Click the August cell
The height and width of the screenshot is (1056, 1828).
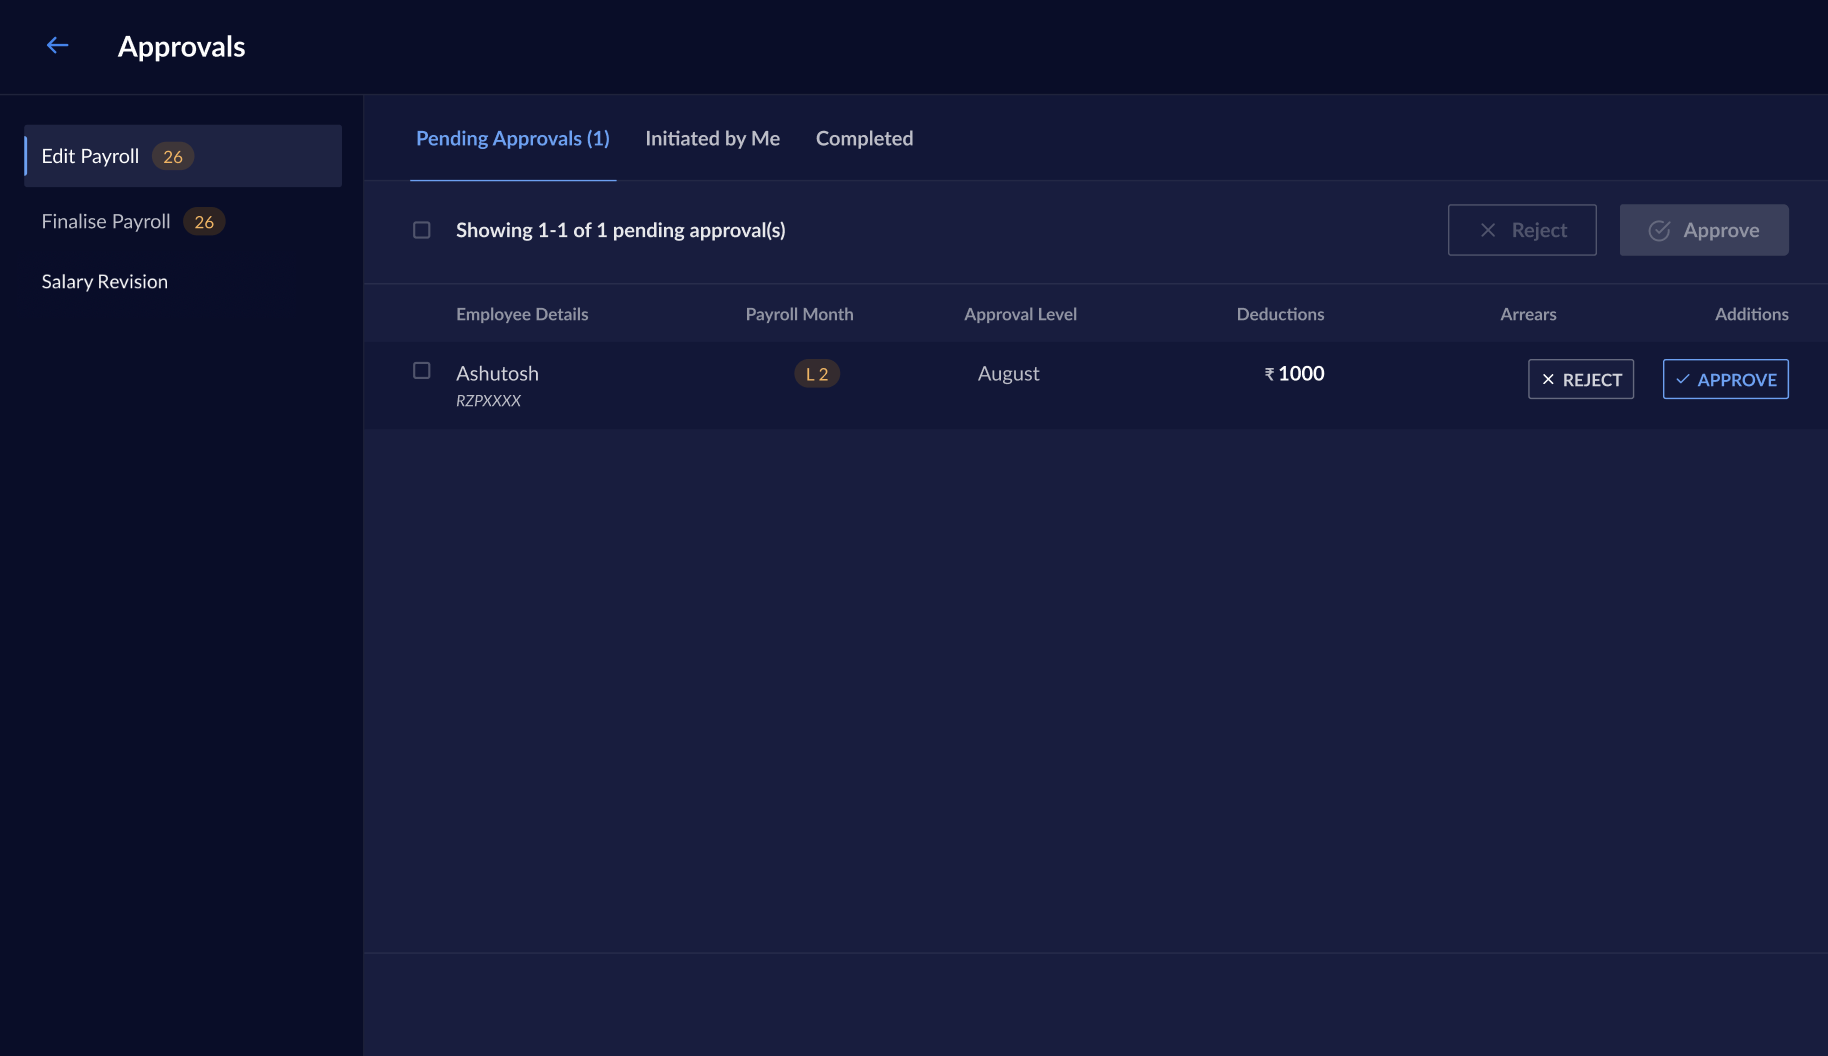click(x=1008, y=373)
